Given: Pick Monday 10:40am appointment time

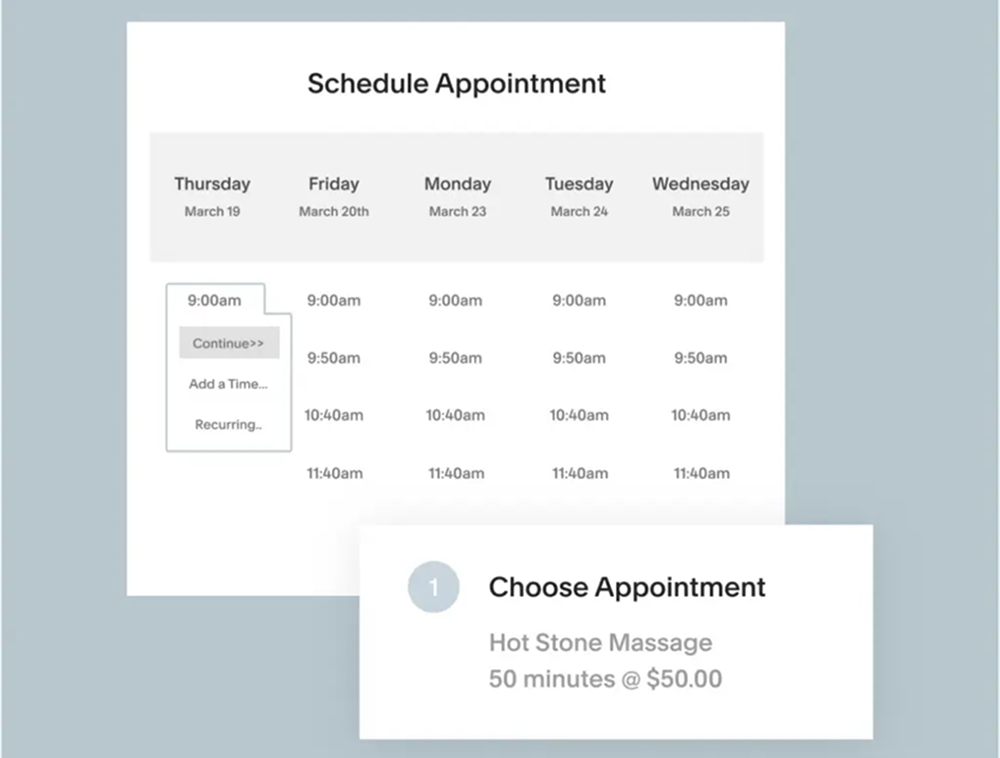Looking at the screenshot, I should 456,415.
